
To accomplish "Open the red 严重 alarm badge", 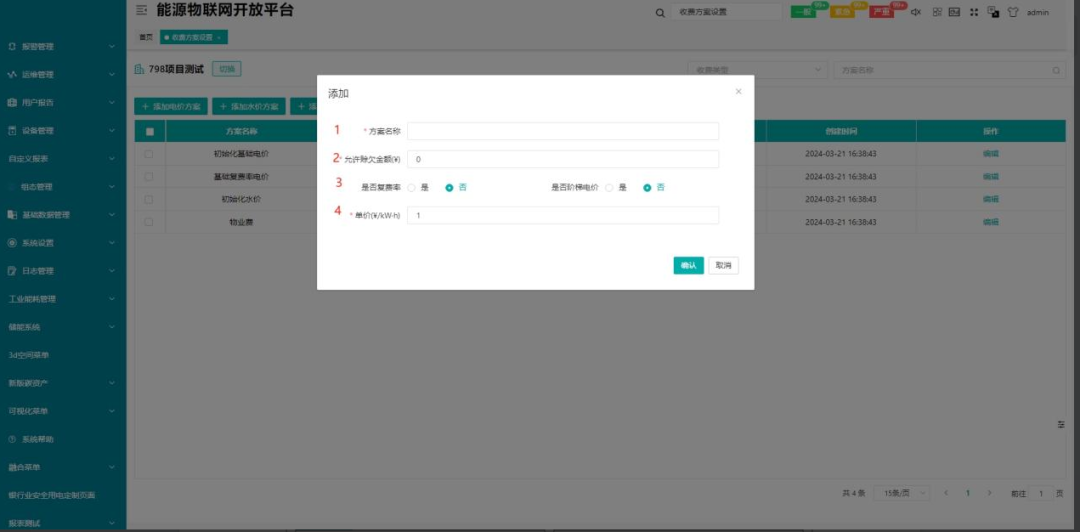I will (881, 12).
